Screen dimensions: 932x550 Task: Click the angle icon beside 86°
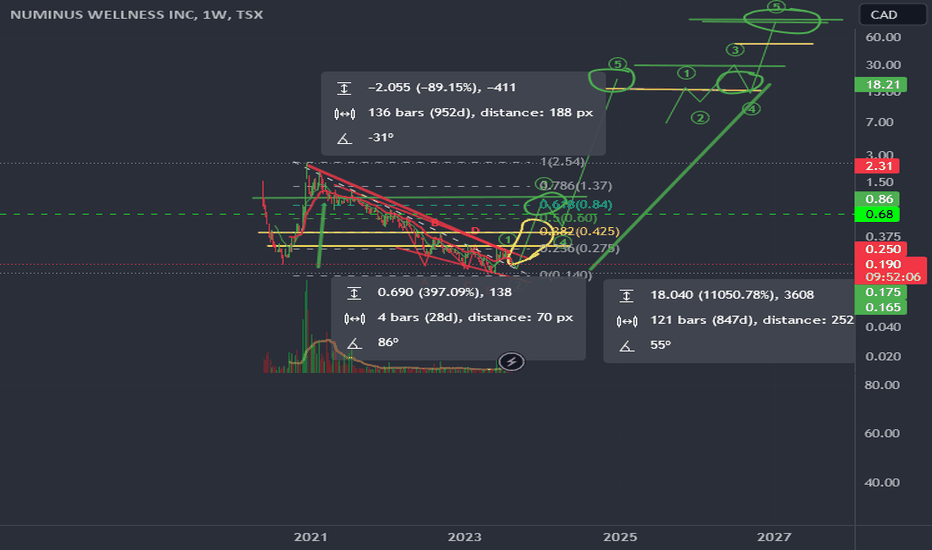[354, 343]
